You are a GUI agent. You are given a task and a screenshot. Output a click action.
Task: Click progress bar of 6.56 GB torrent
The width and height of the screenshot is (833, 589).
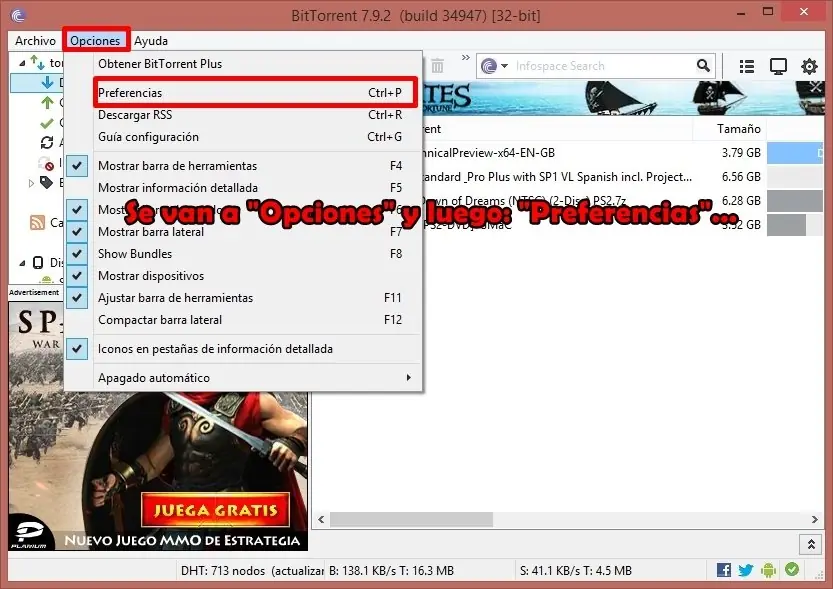[x=795, y=177]
